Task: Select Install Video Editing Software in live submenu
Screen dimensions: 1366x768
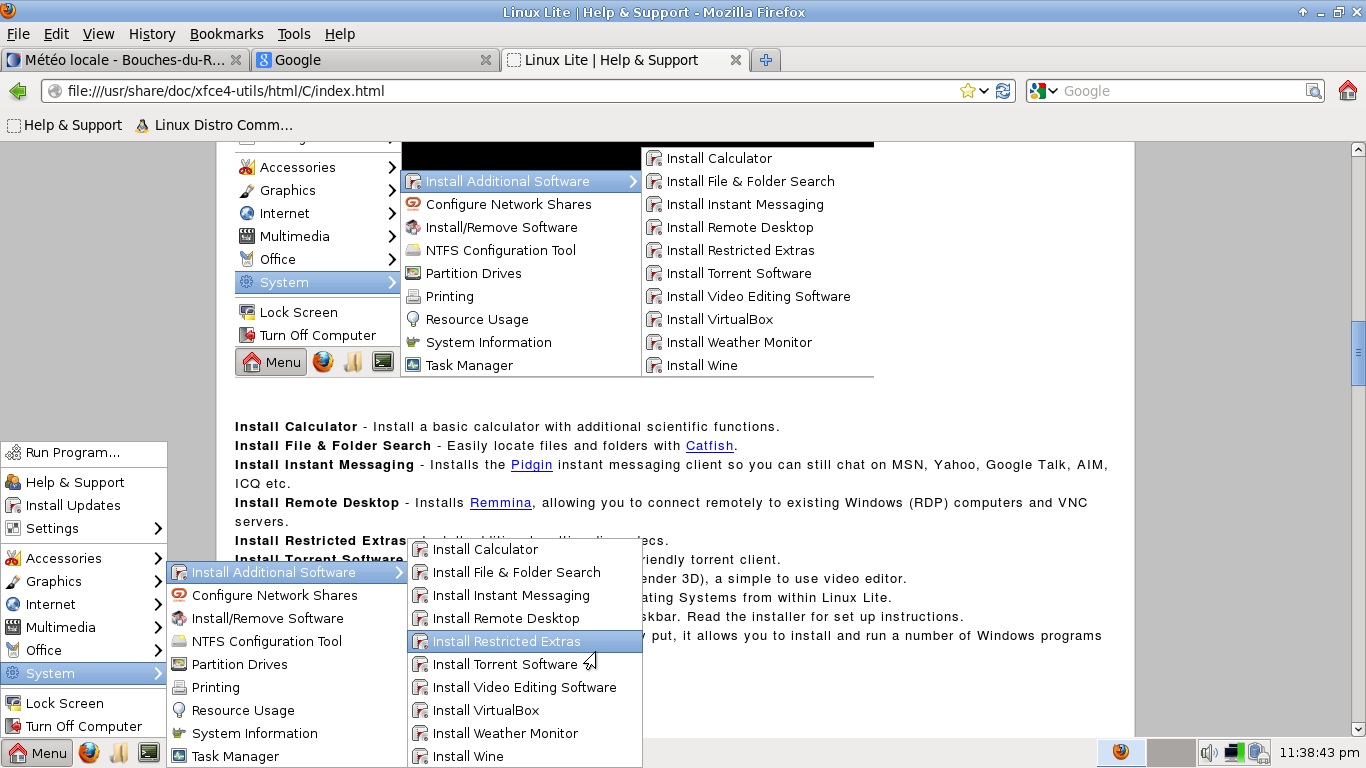Action: [x=525, y=687]
